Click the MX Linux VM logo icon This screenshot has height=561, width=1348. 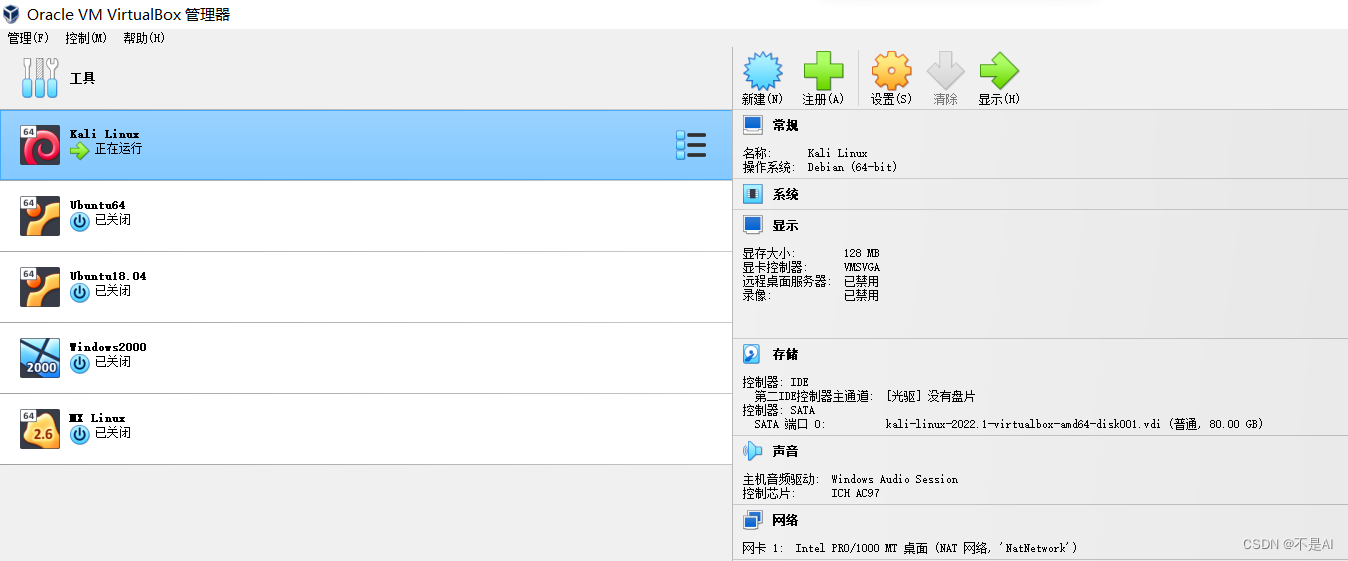click(40, 429)
